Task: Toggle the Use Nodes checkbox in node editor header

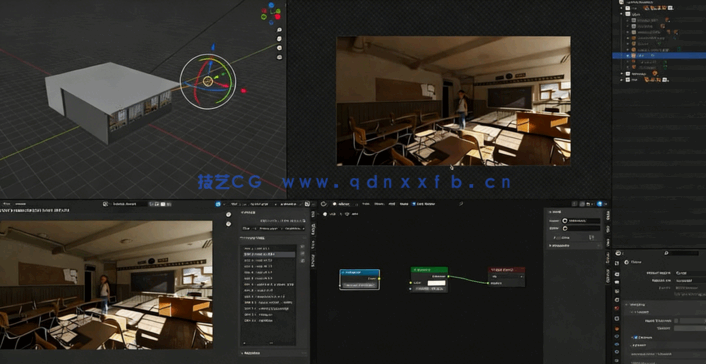Action: (x=414, y=204)
